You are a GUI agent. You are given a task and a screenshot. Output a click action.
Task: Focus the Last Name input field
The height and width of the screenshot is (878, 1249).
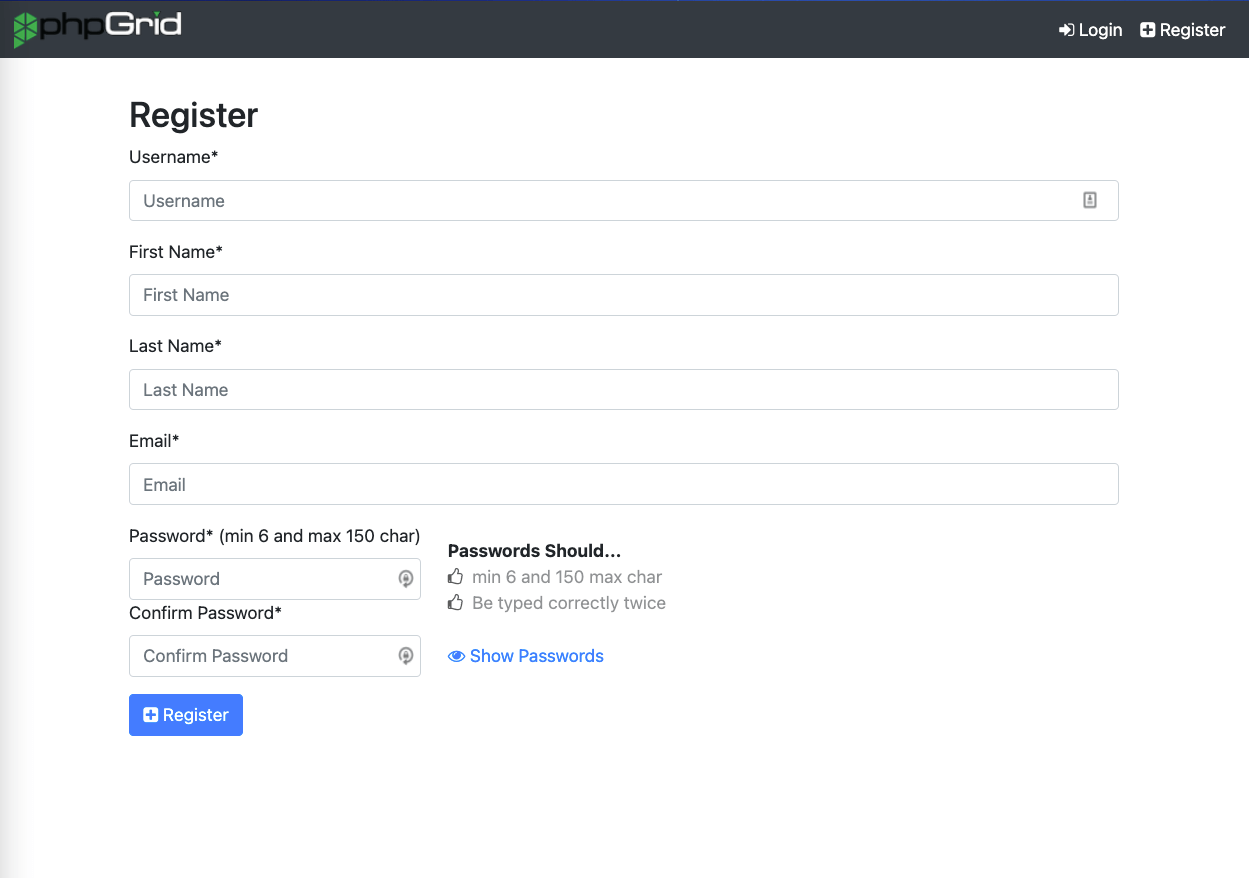pos(624,390)
